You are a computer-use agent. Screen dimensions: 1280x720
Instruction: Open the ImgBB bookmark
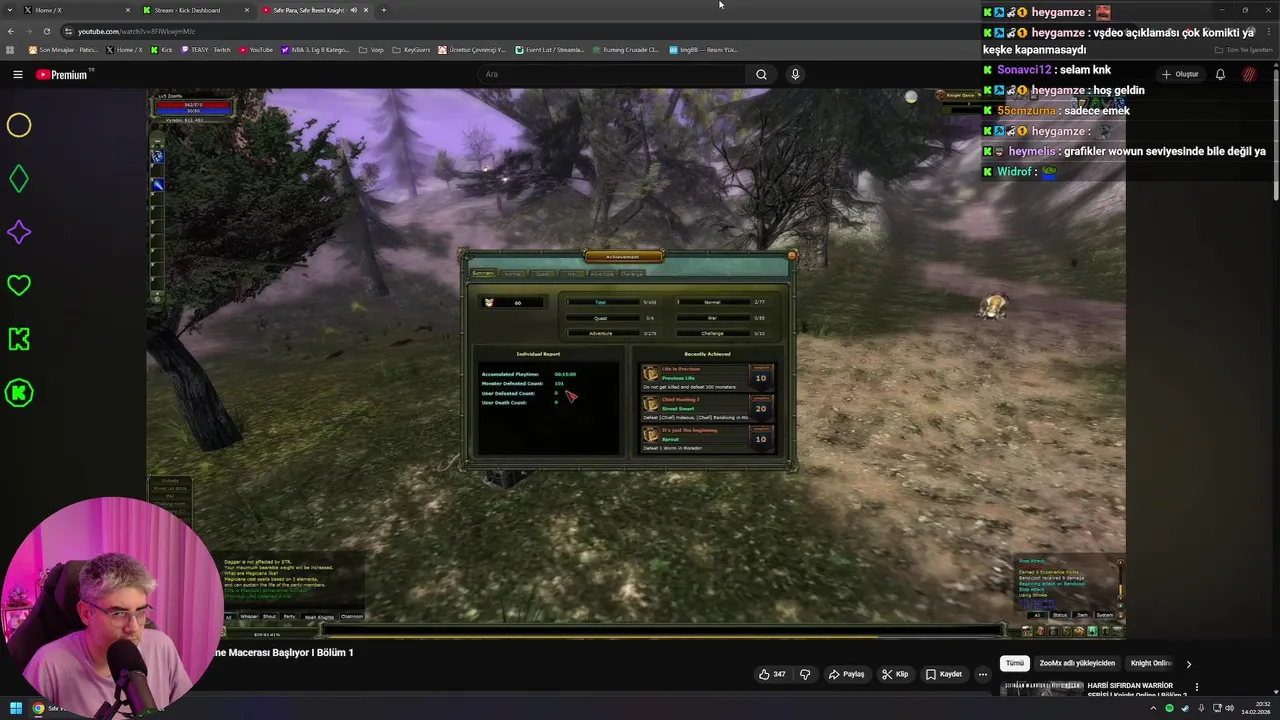[703, 49]
